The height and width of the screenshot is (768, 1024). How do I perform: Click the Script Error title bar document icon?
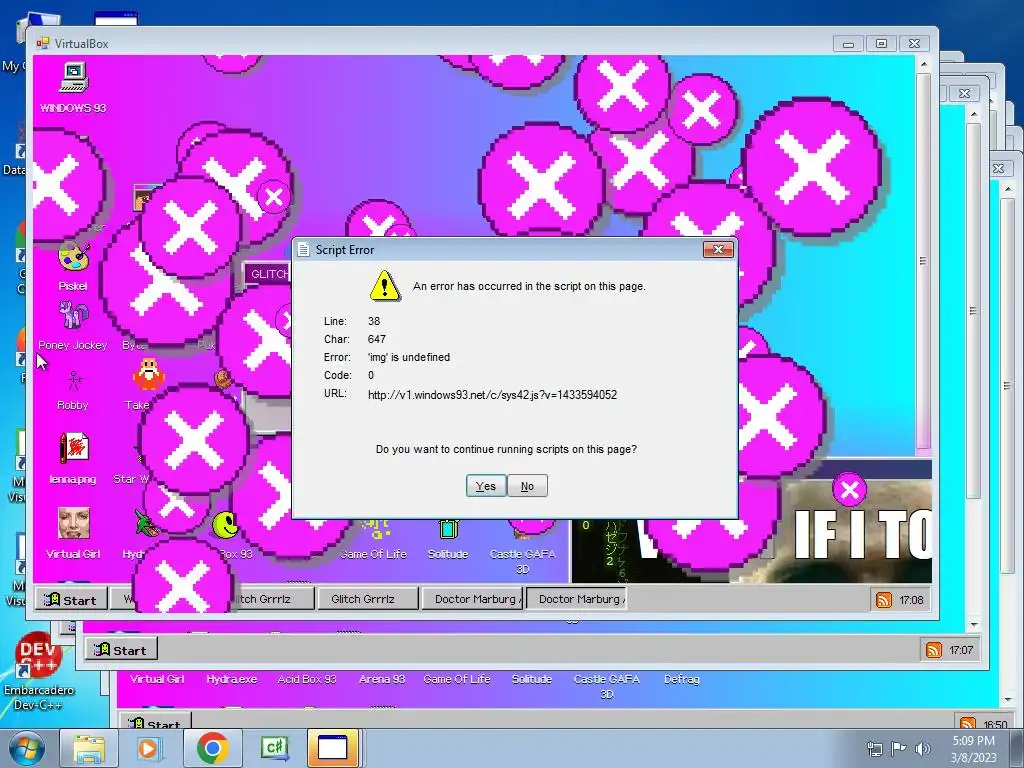coord(303,249)
